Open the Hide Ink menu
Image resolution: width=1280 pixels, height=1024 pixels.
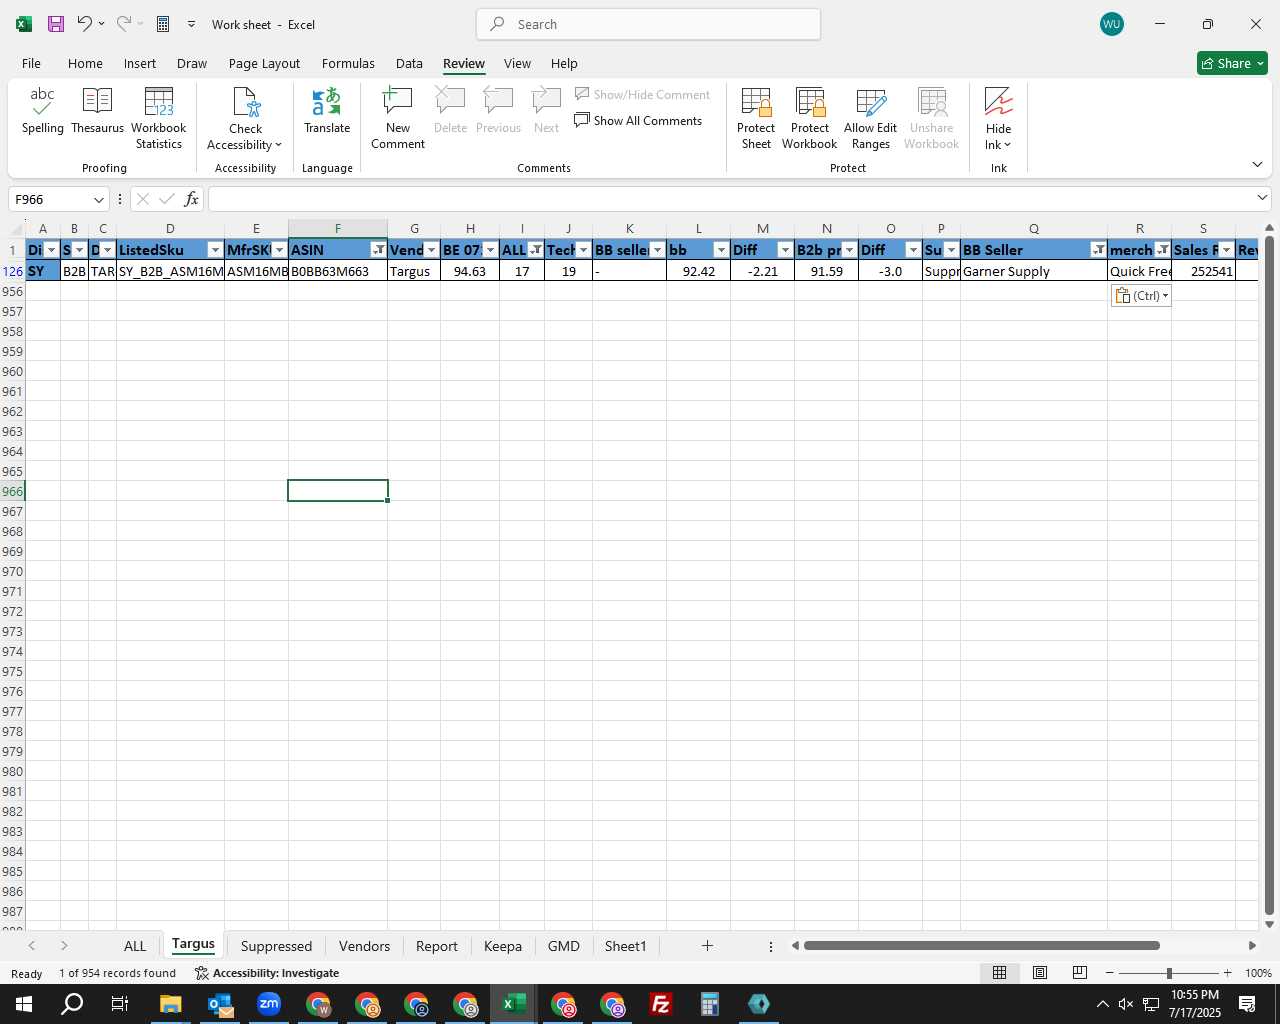[998, 118]
